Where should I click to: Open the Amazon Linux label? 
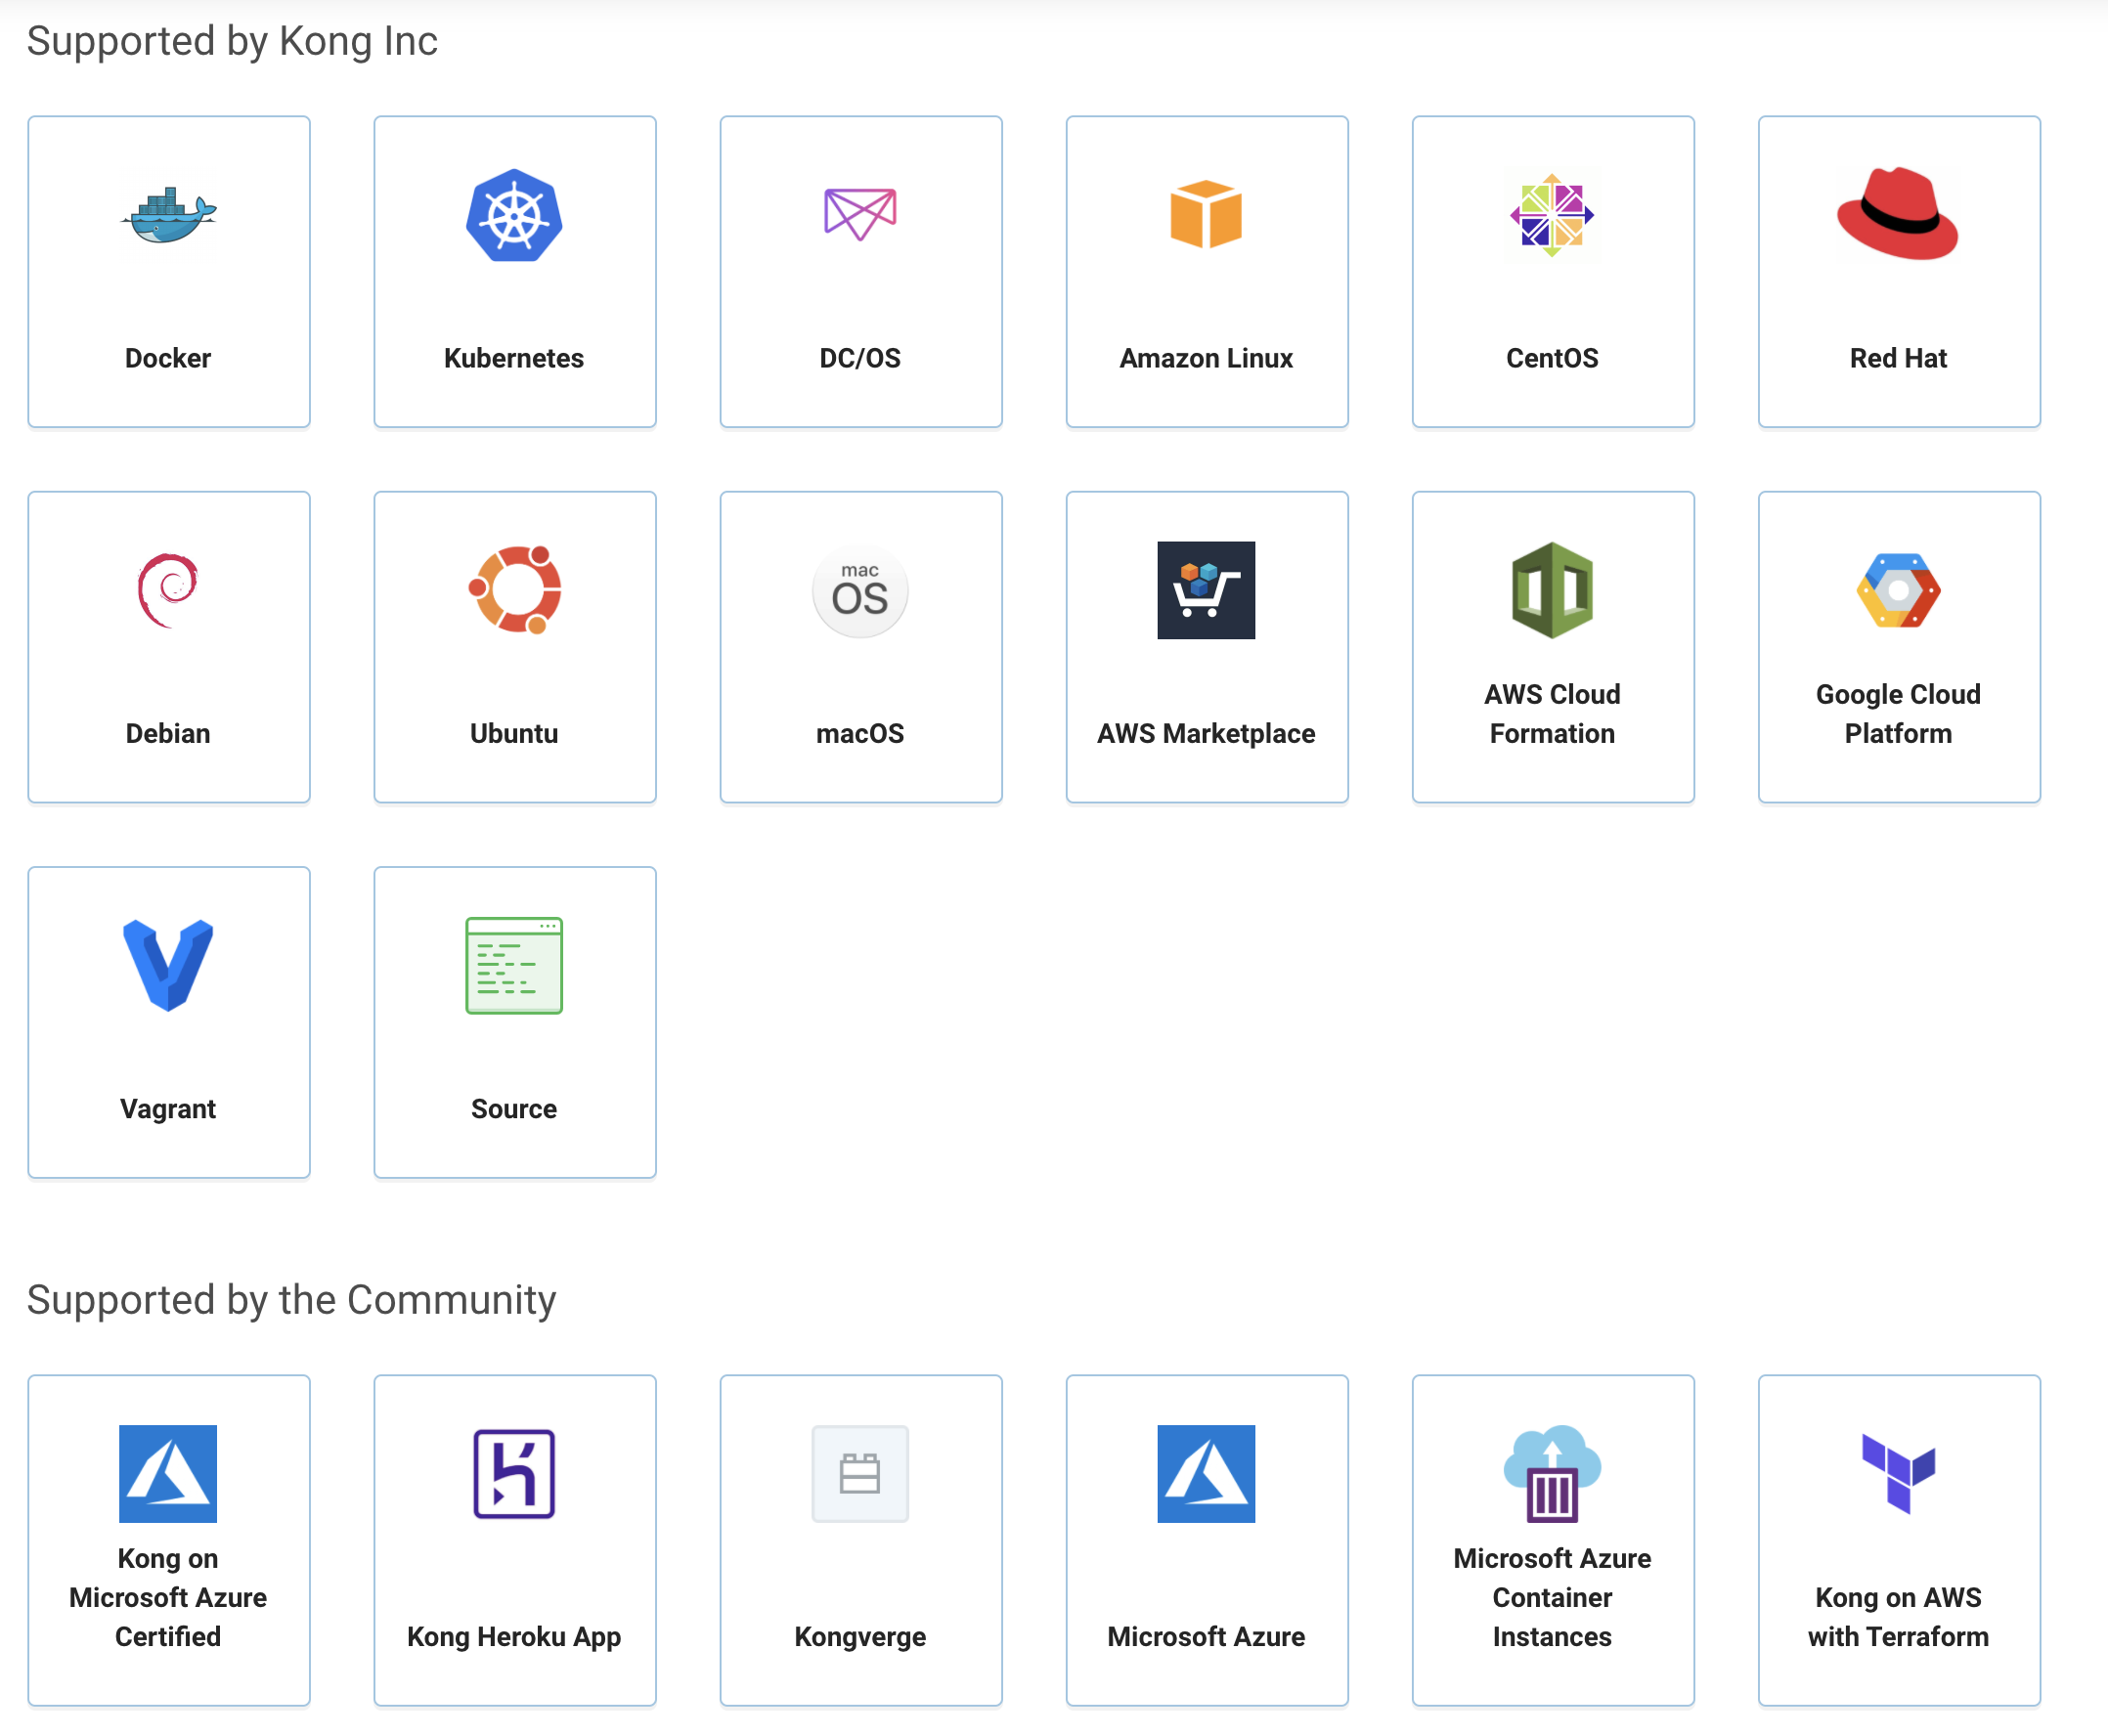pos(1206,358)
